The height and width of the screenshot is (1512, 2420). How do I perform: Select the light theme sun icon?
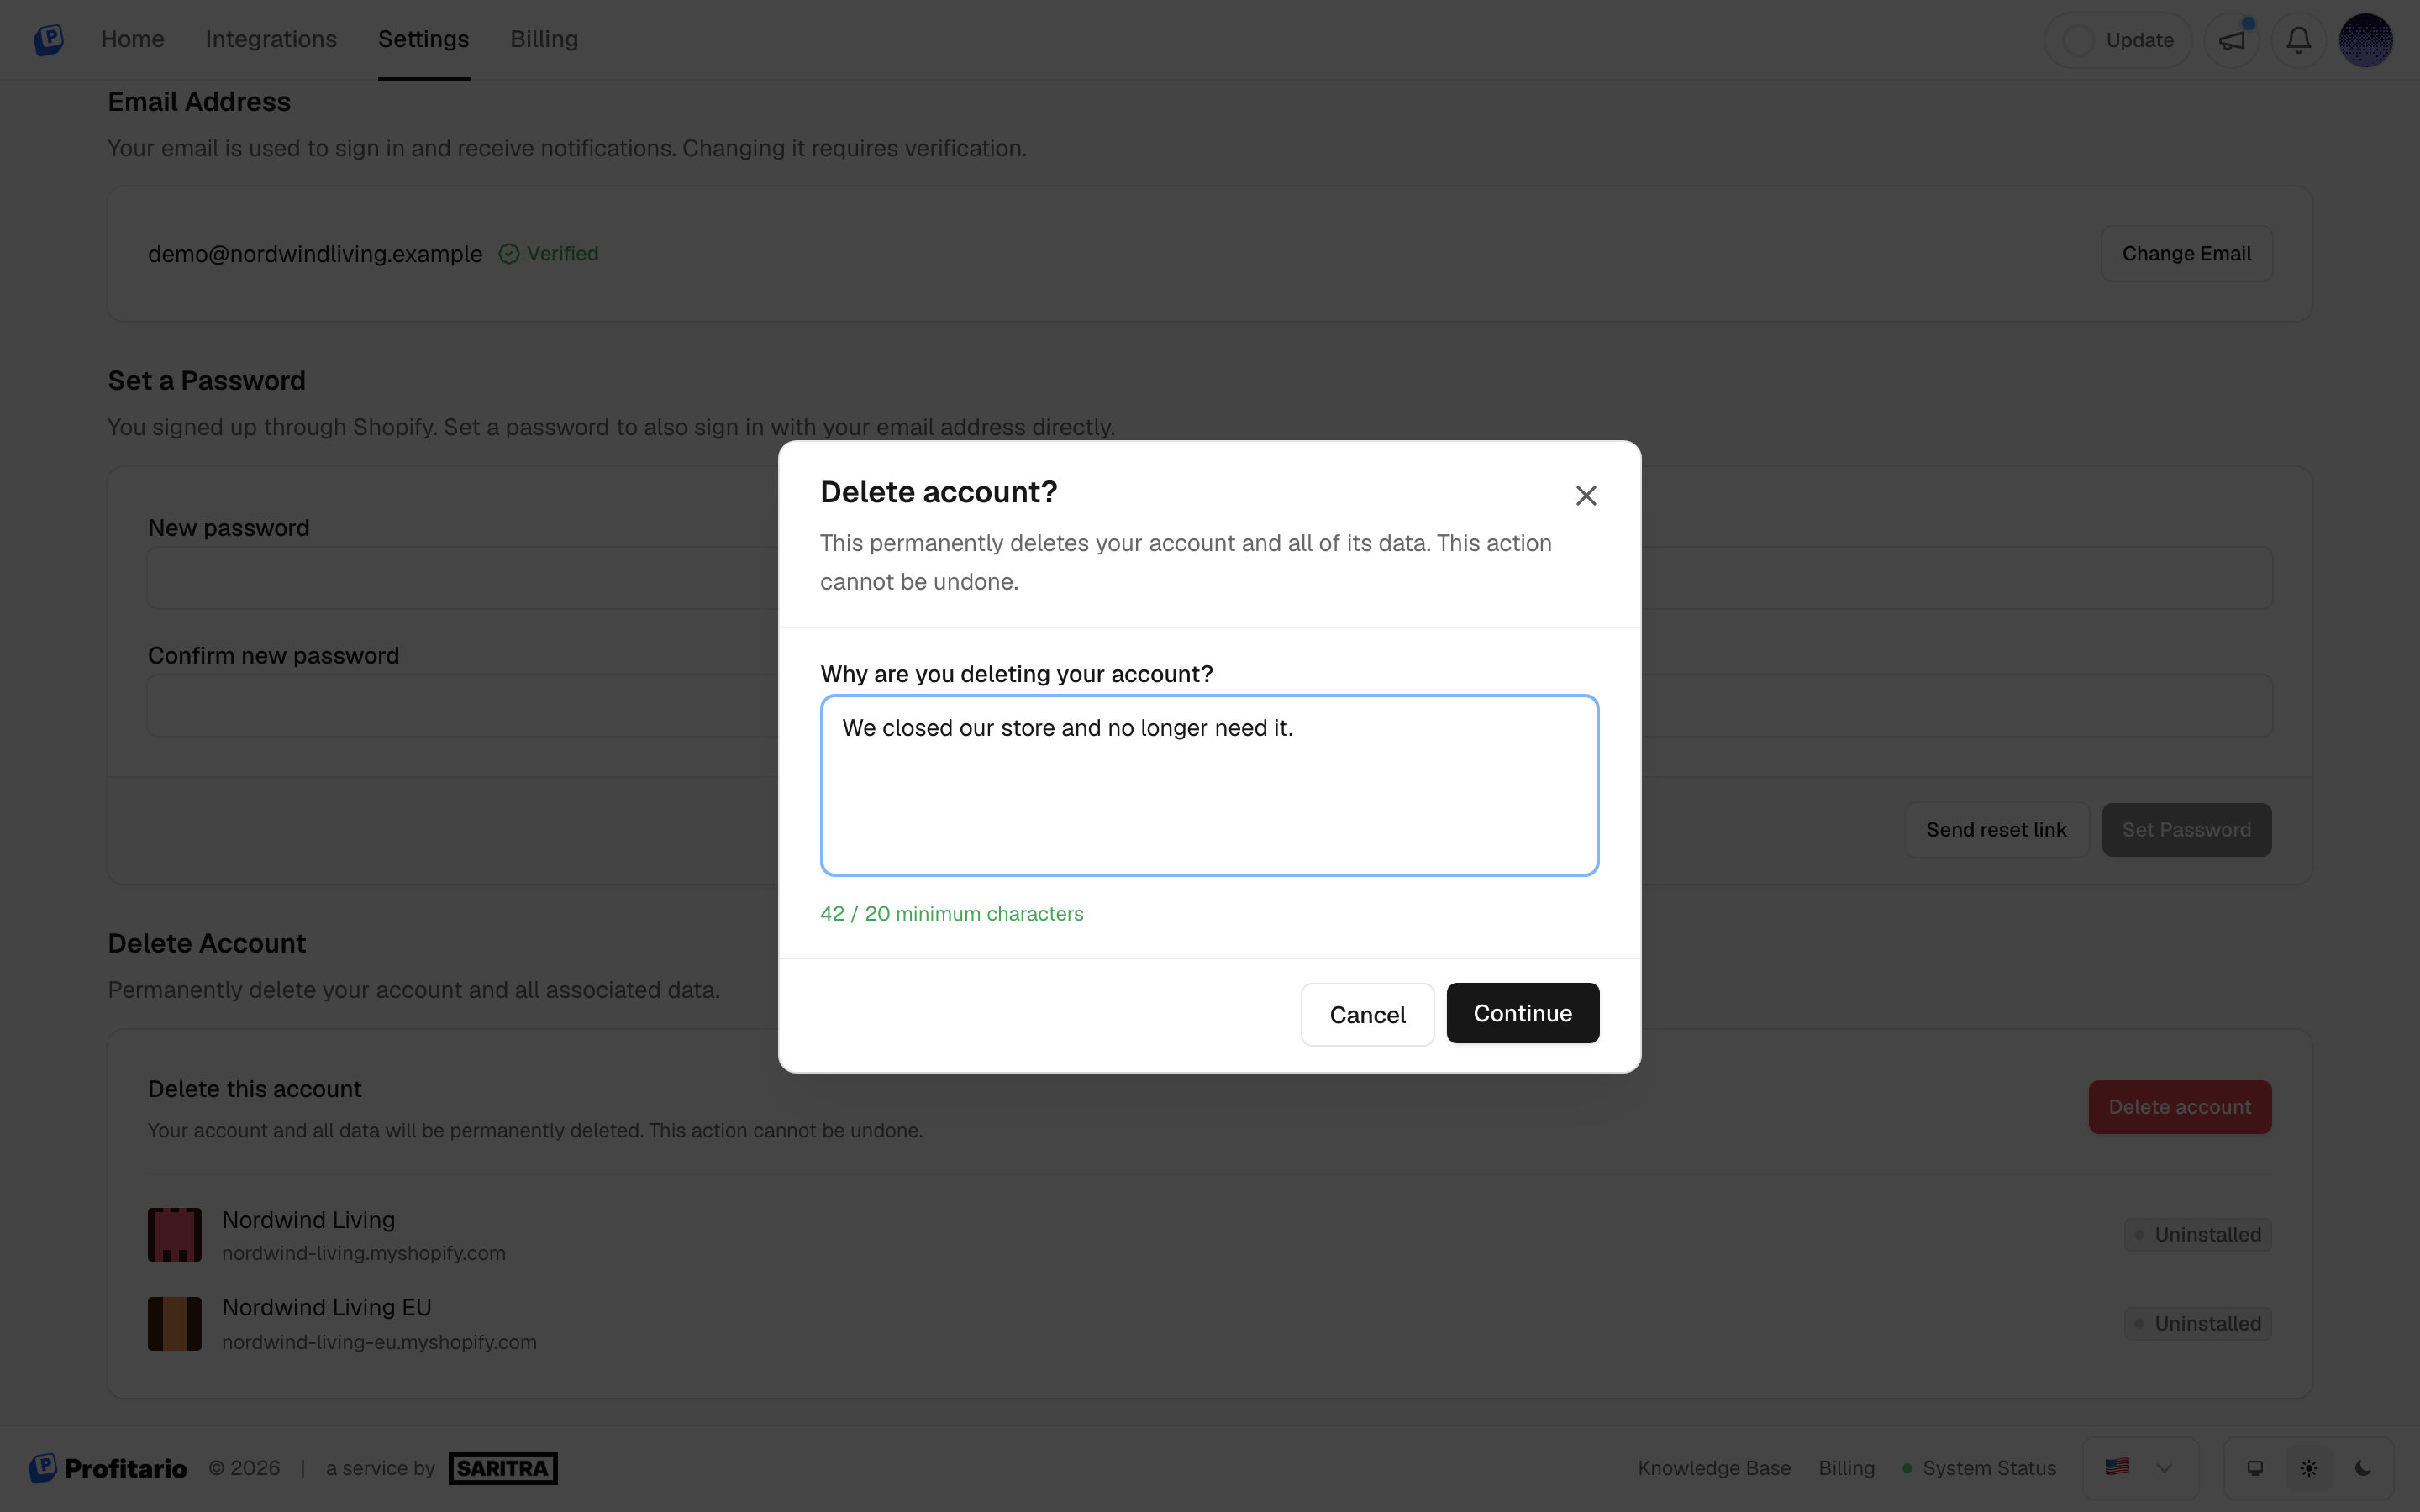point(2309,1468)
